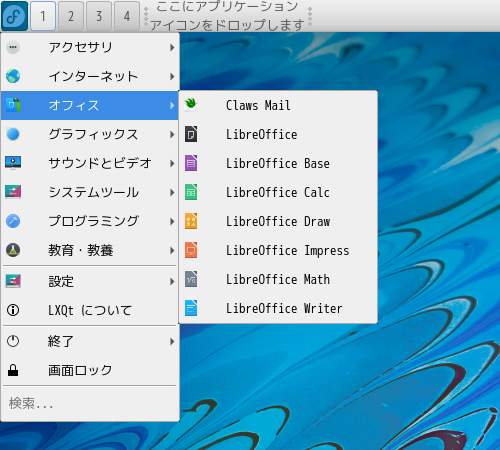This screenshot has height=450, width=500.
Task: Launch LibreOffice Writer
Action: [x=278, y=308]
